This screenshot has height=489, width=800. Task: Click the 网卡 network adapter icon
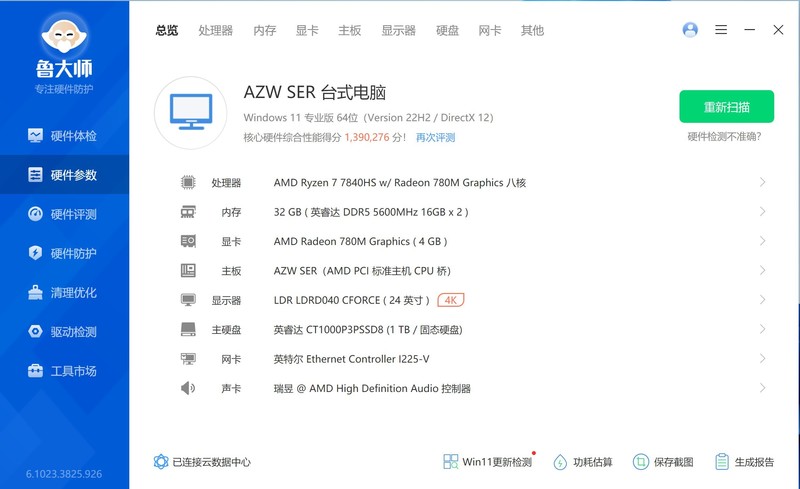[188, 359]
